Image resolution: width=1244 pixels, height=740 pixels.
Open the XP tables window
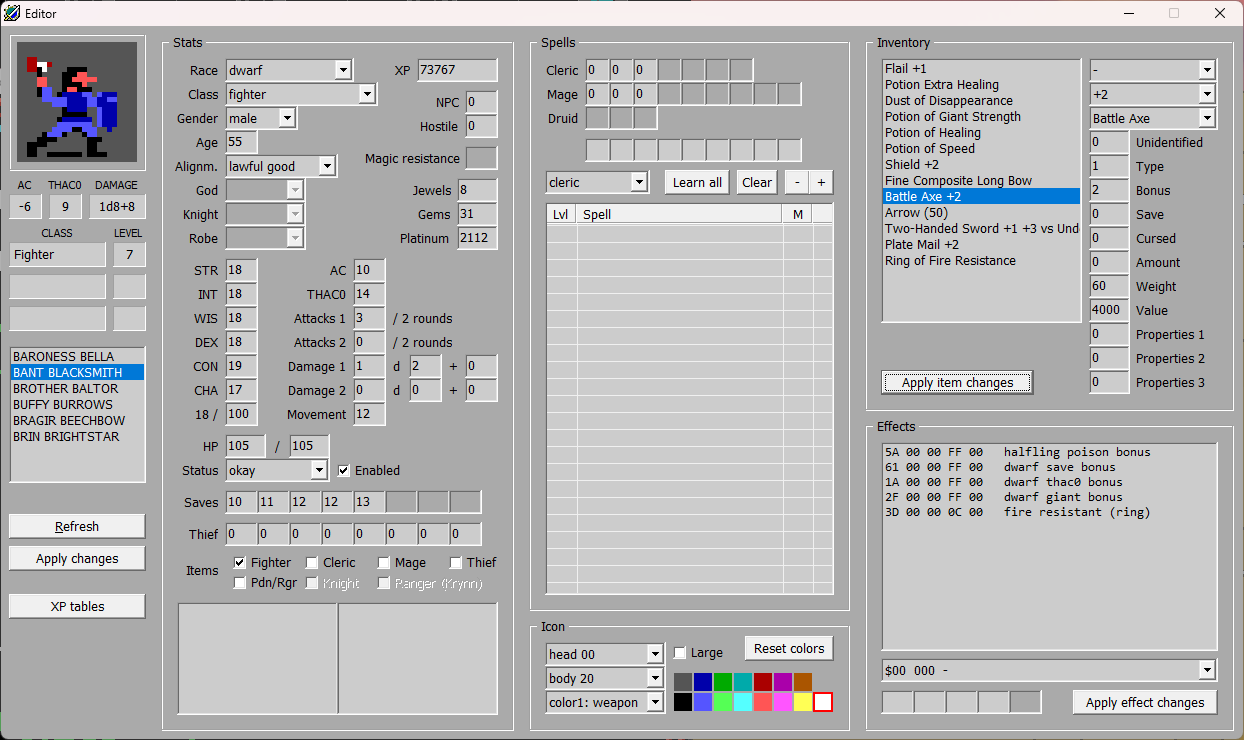pos(77,606)
